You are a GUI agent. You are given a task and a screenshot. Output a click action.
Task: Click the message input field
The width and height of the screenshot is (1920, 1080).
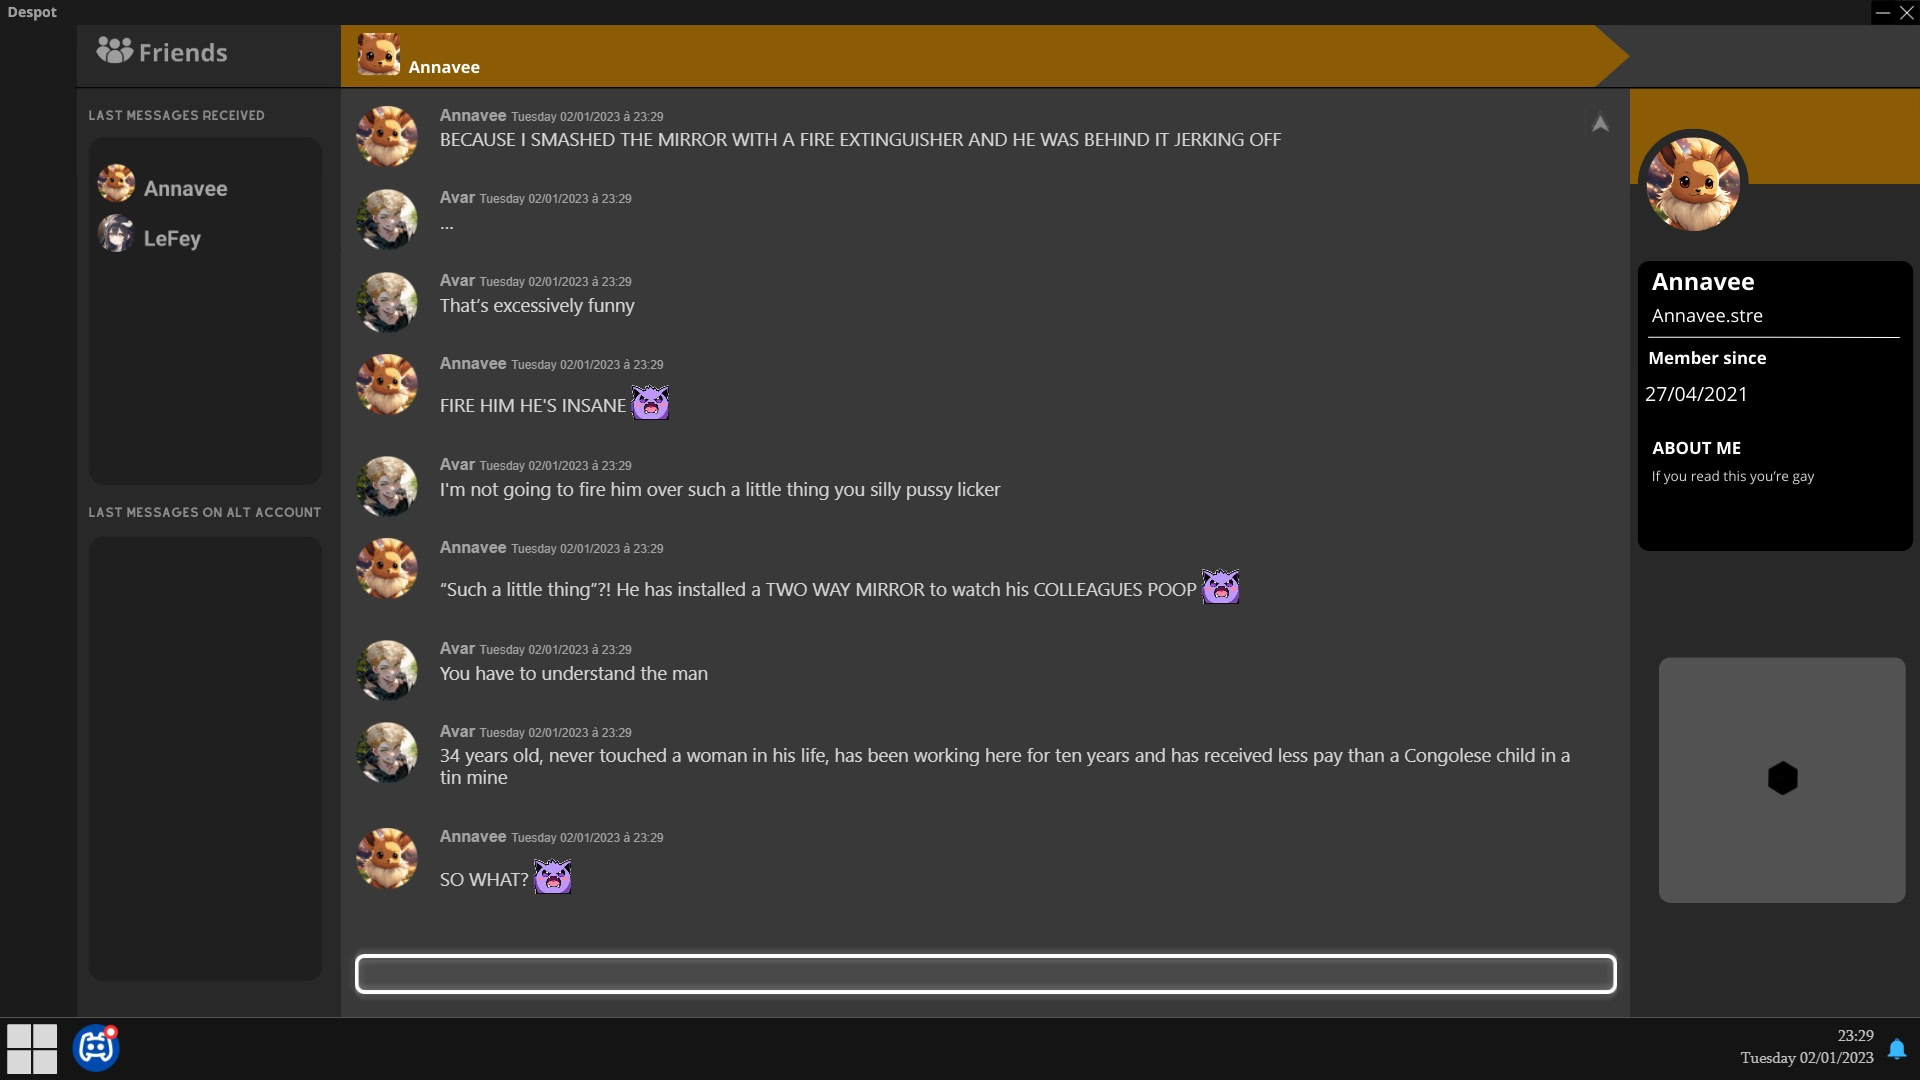pos(985,974)
